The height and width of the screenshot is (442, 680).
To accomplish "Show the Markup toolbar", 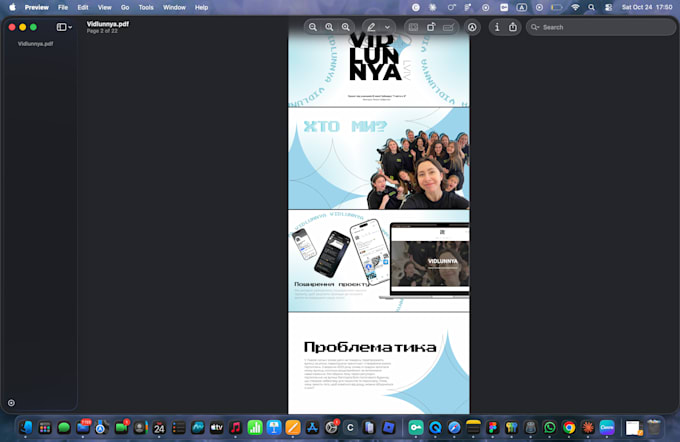I will (x=472, y=27).
